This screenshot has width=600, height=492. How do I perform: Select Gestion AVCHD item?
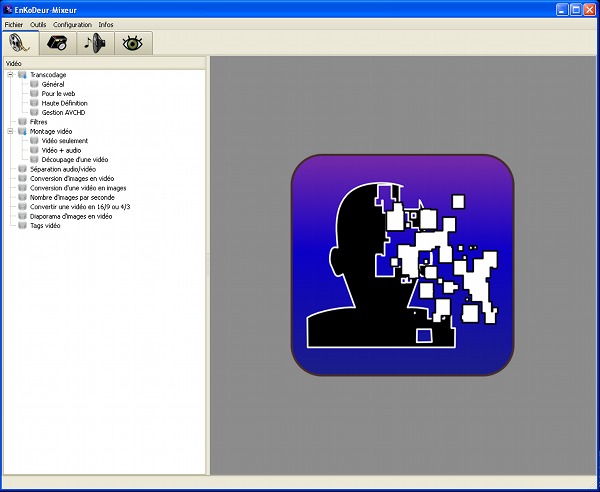(x=63, y=112)
